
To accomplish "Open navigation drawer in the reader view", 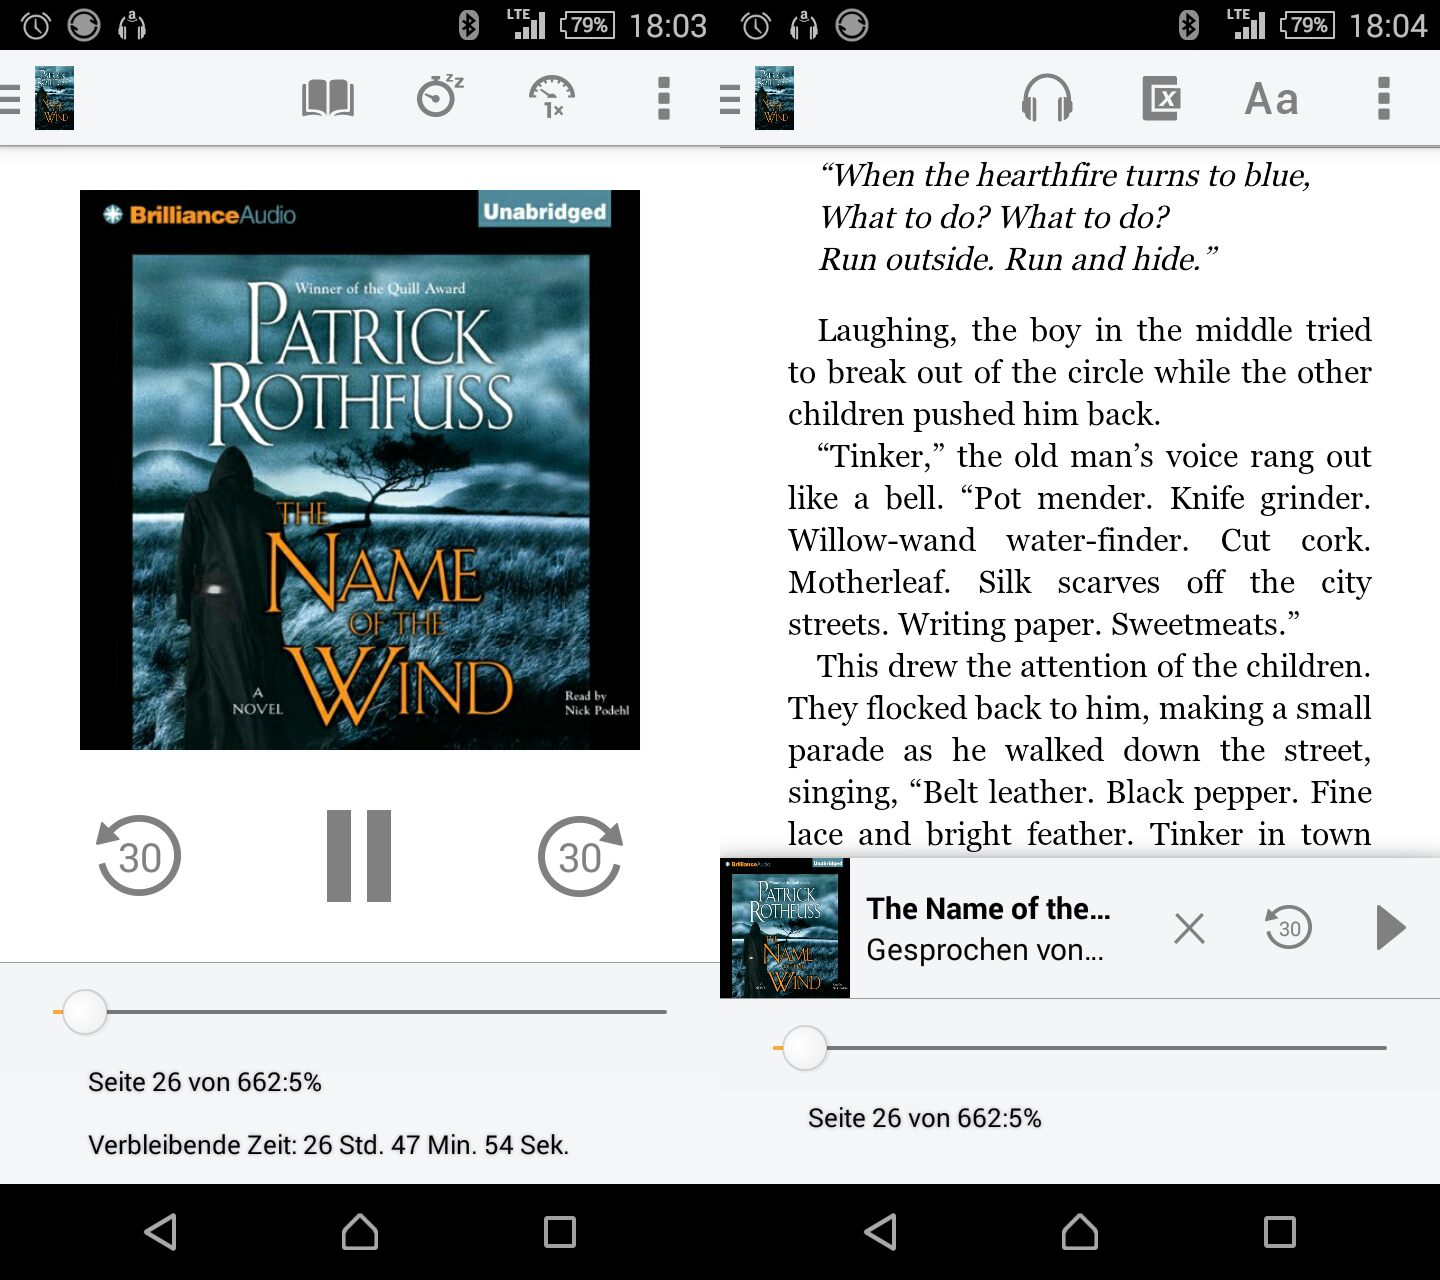I will click(731, 99).
